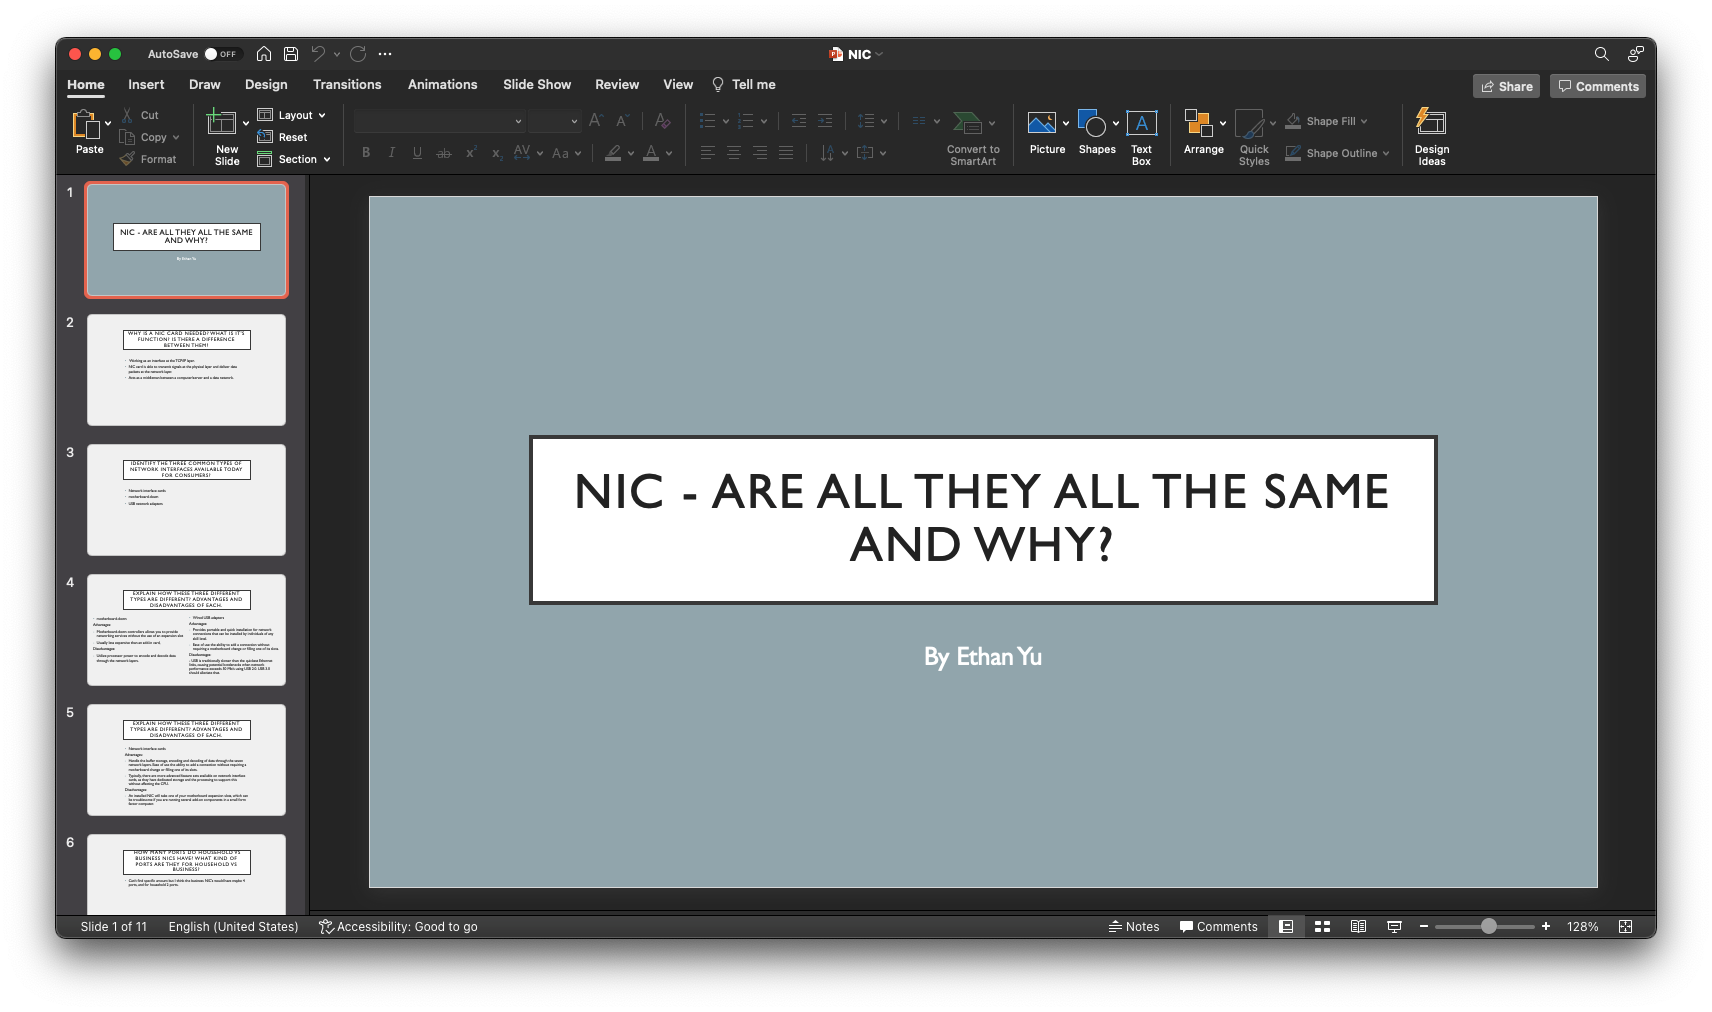Click Accessibility: Good to go status
Image resolution: width=1712 pixels, height=1012 pixels.
point(398,927)
